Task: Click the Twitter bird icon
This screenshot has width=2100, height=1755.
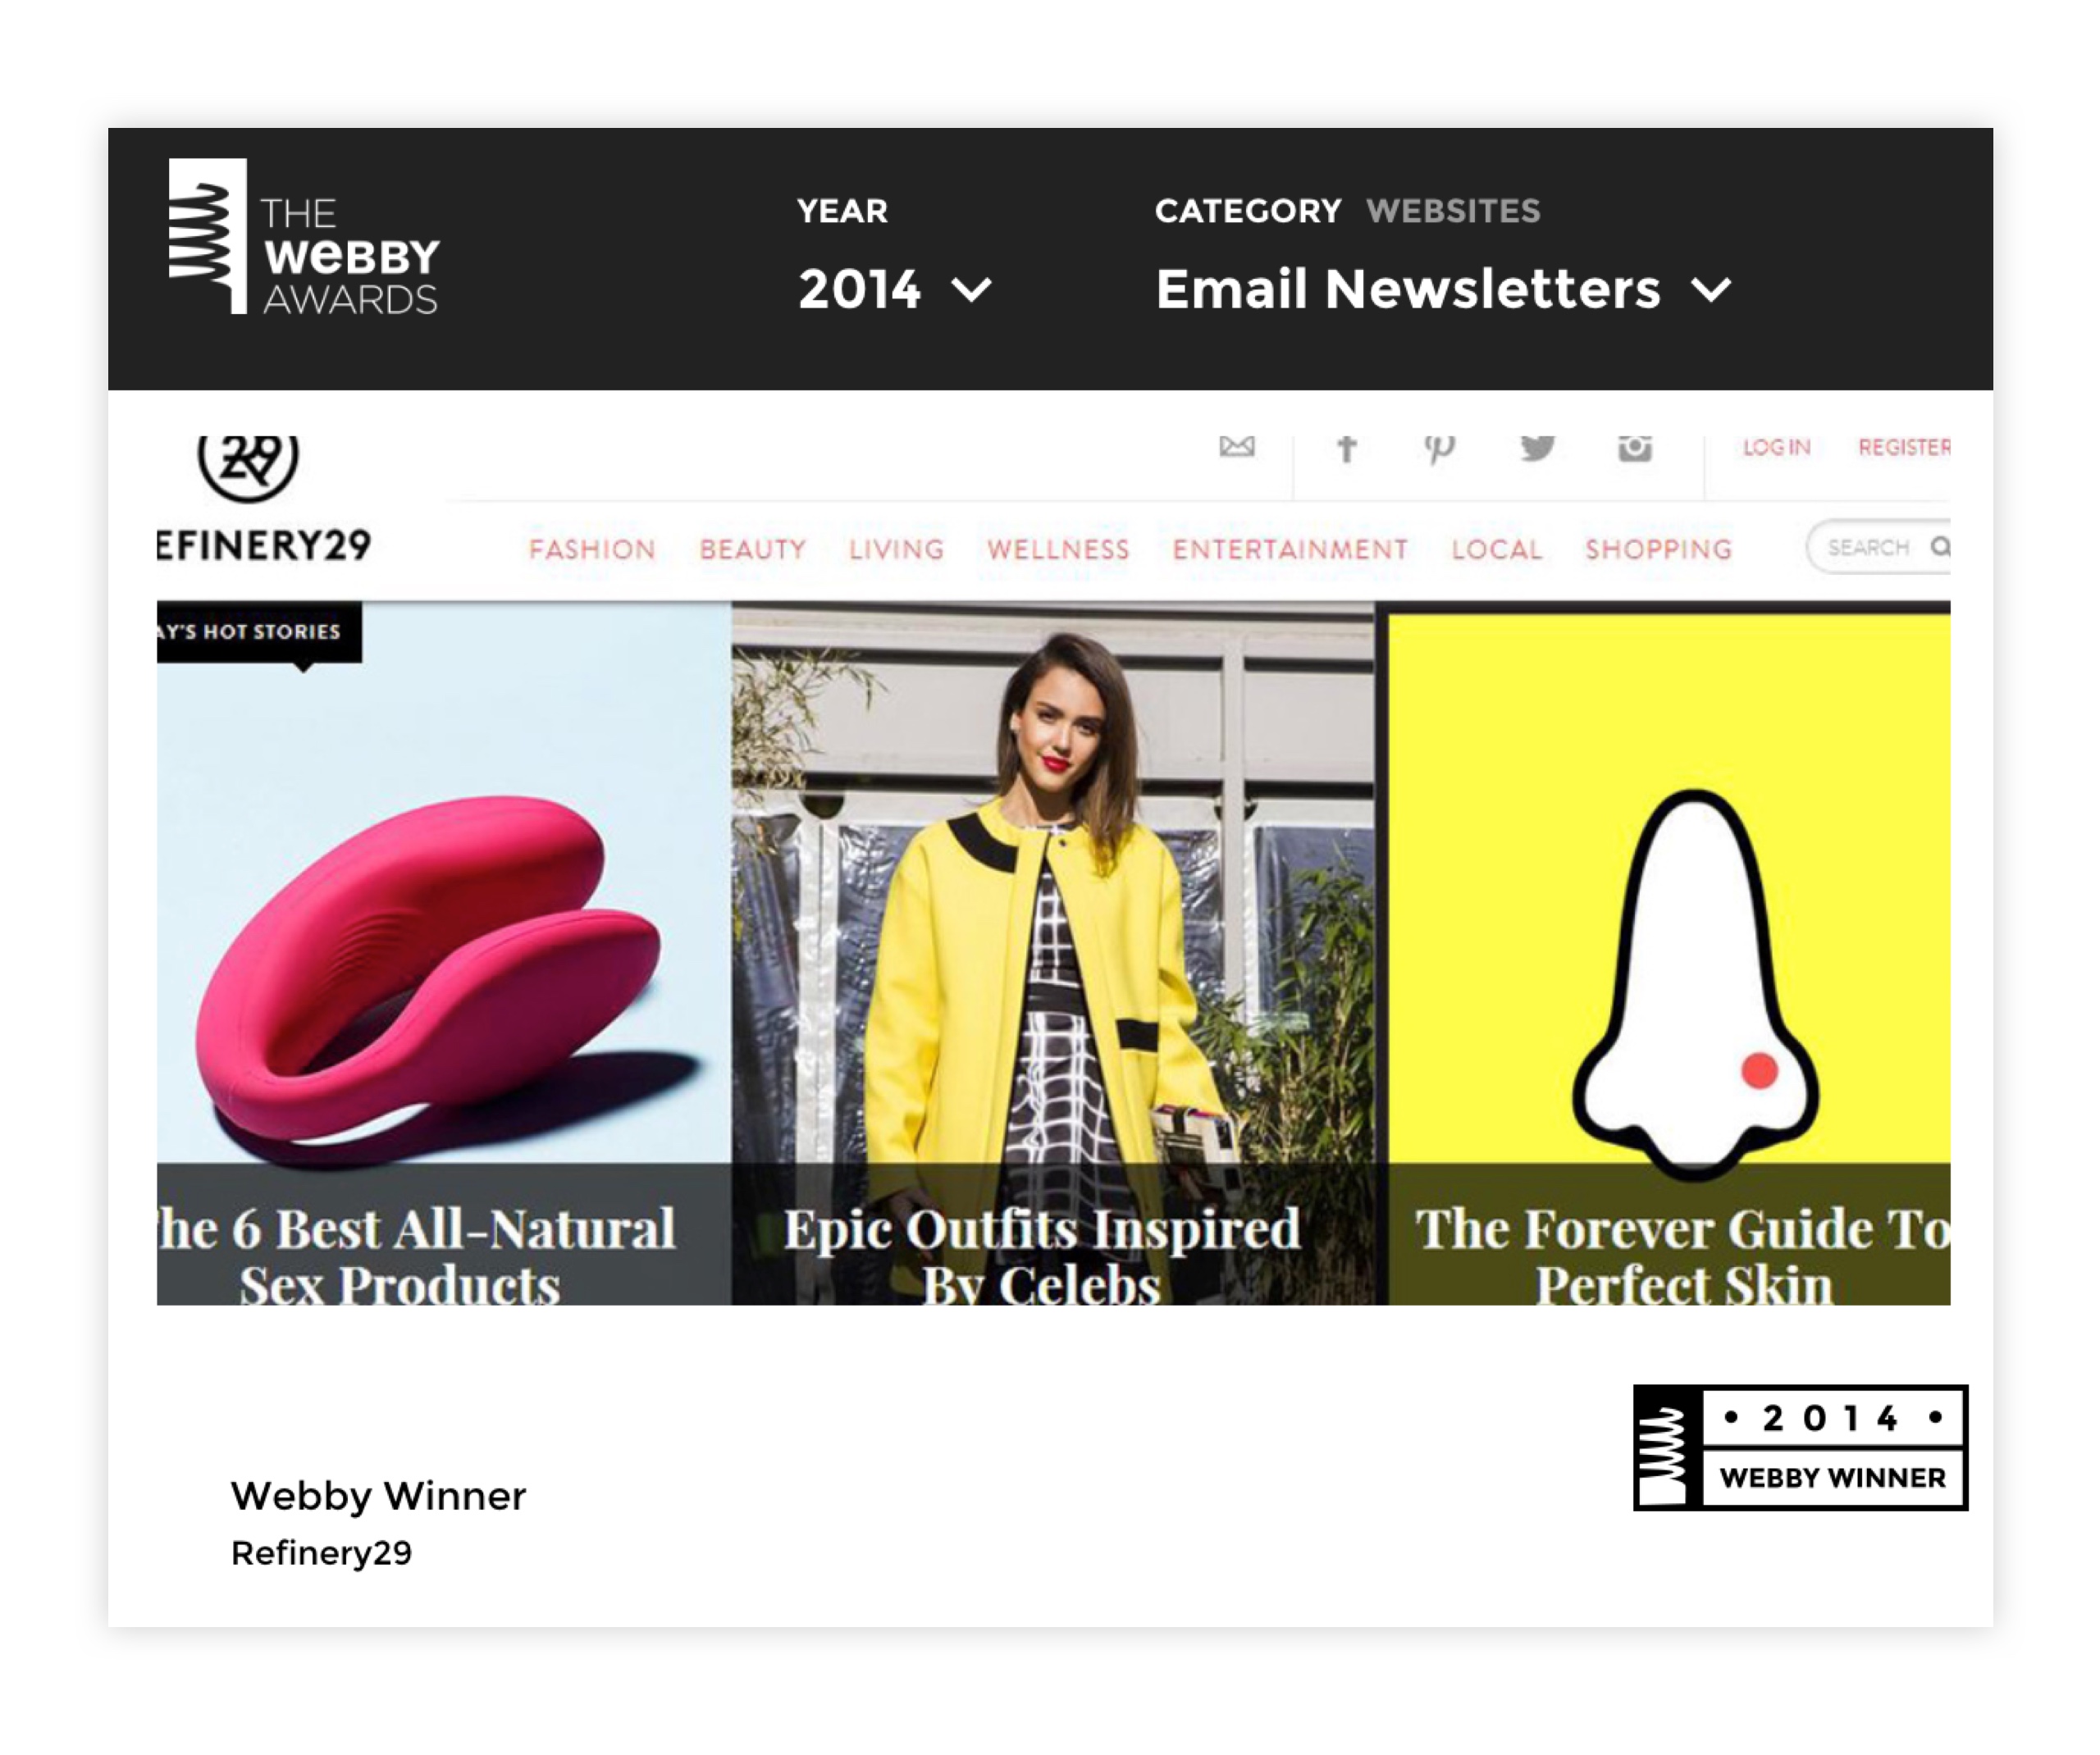Action: coord(1537,447)
